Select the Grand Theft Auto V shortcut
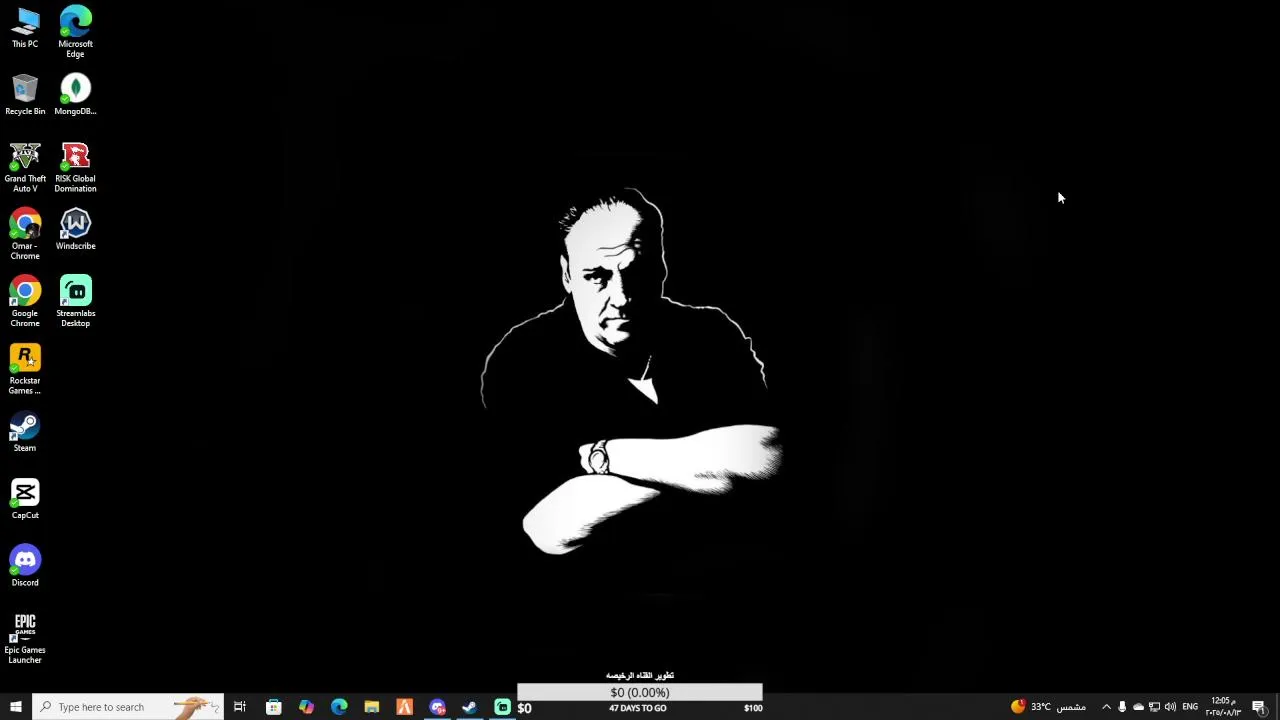This screenshot has width=1280, height=720. point(25,167)
